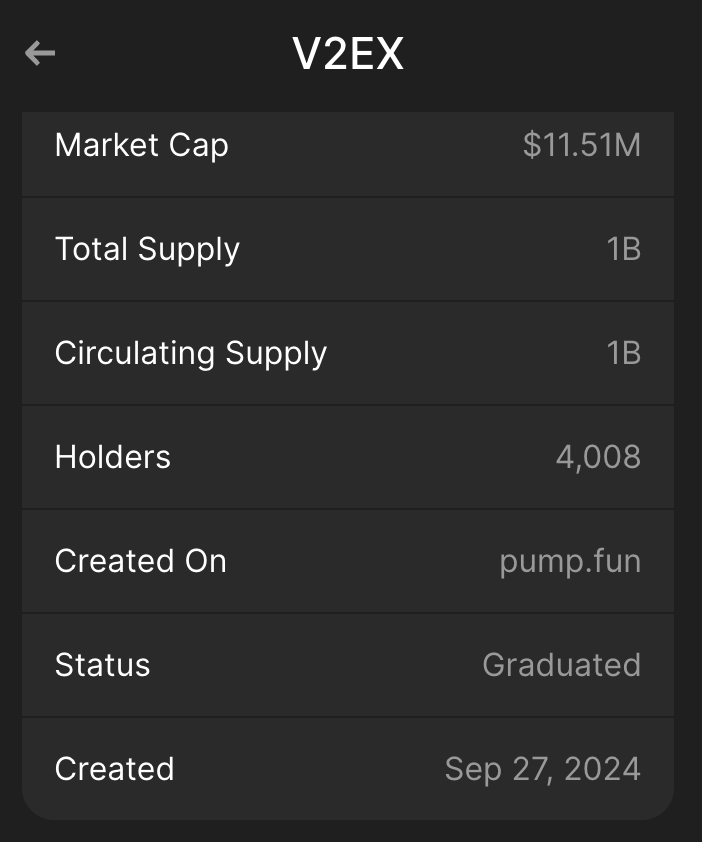The height and width of the screenshot is (842, 702).
Task: Click the Sep 27, 2024 creation date
Action: click(x=542, y=769)
